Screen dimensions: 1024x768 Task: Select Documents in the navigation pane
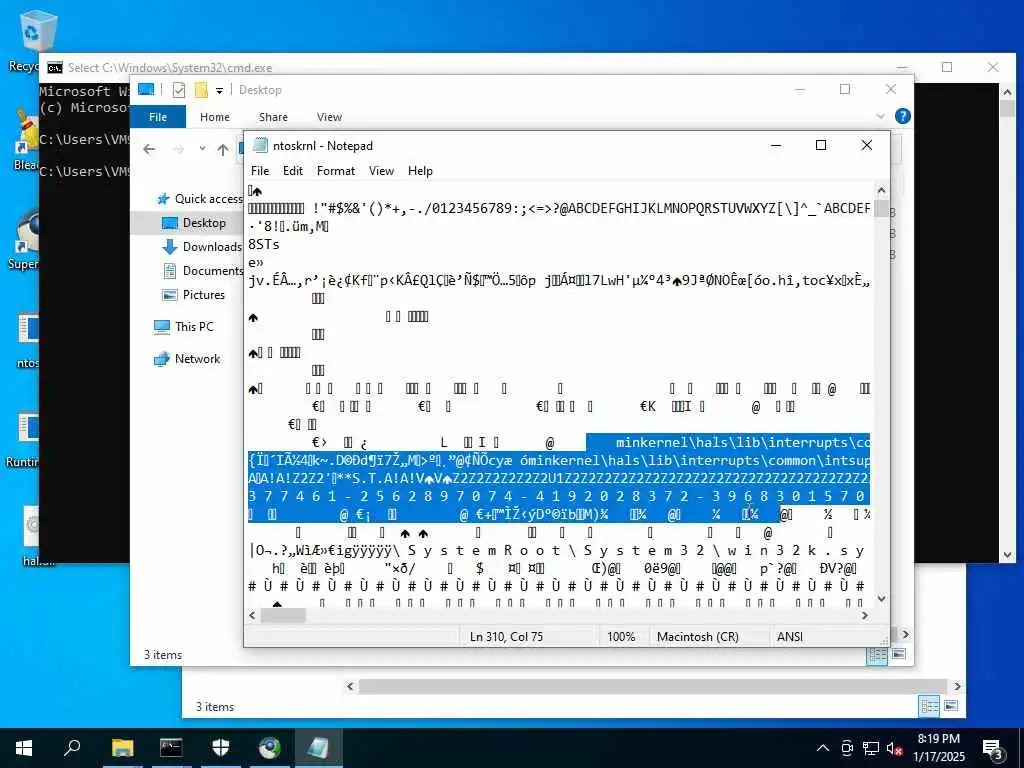(202, 270)
